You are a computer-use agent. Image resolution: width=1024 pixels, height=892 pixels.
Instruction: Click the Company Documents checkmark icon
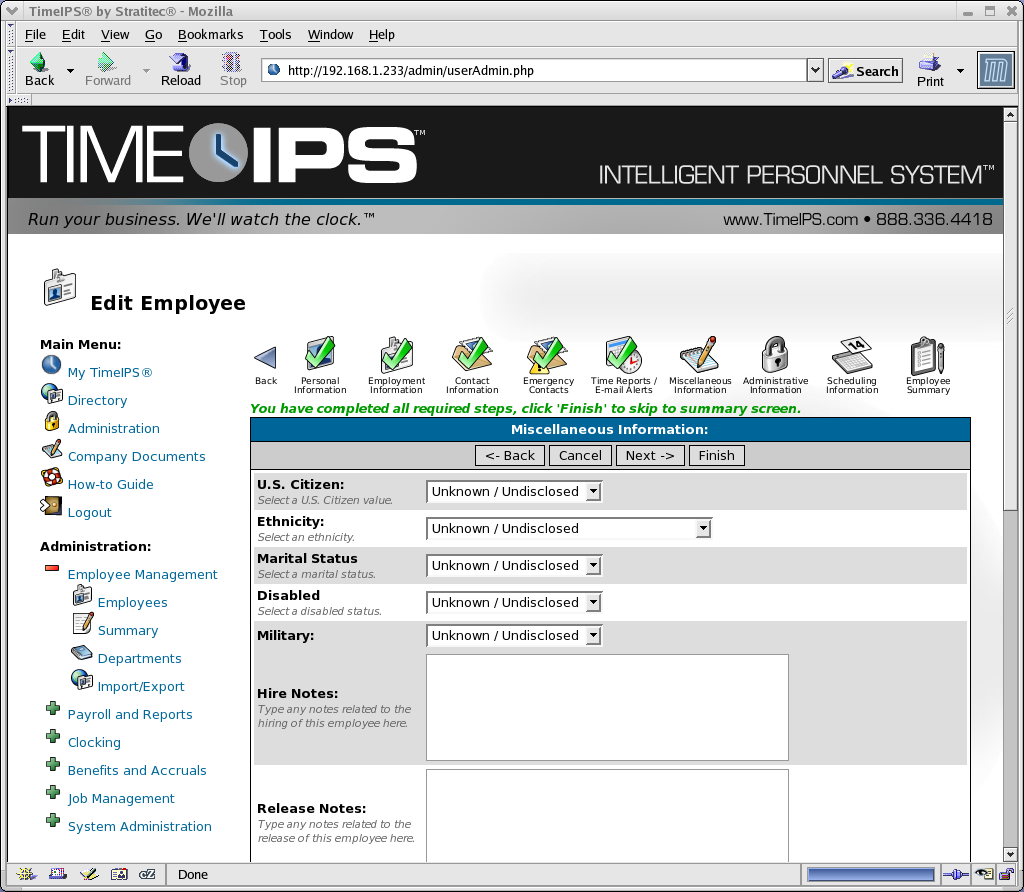tap(52, 449)
